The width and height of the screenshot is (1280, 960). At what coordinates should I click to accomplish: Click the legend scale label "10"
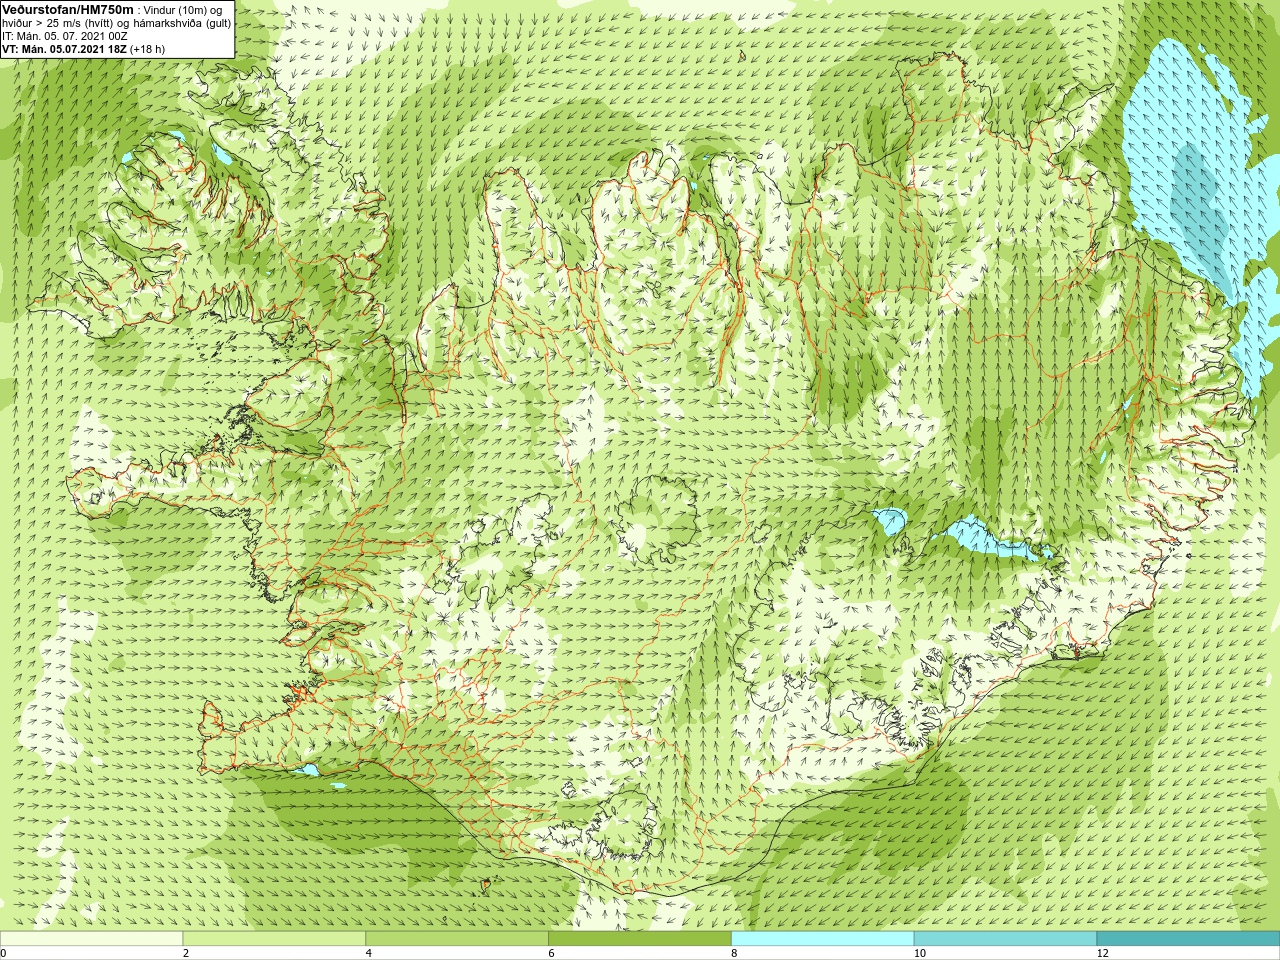coord(920,954)
